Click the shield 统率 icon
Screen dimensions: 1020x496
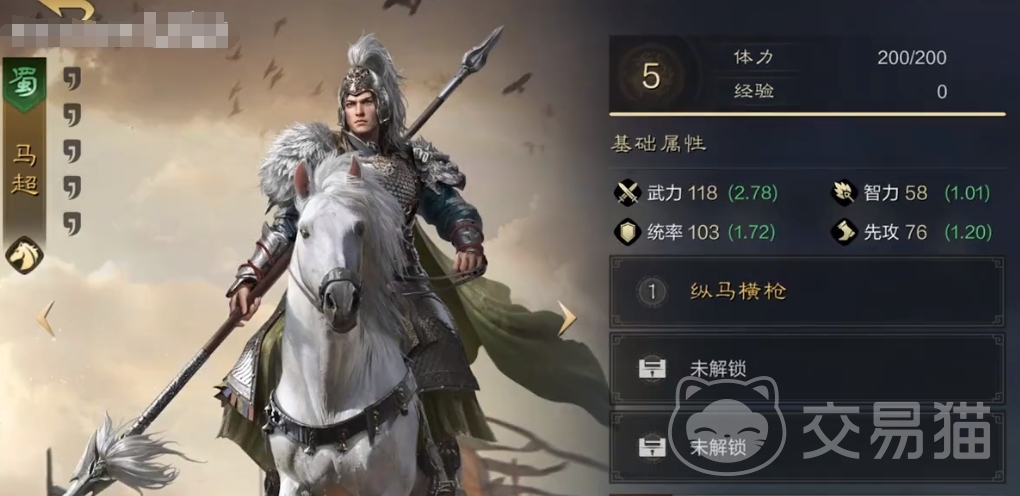click(x=628, y=232)
